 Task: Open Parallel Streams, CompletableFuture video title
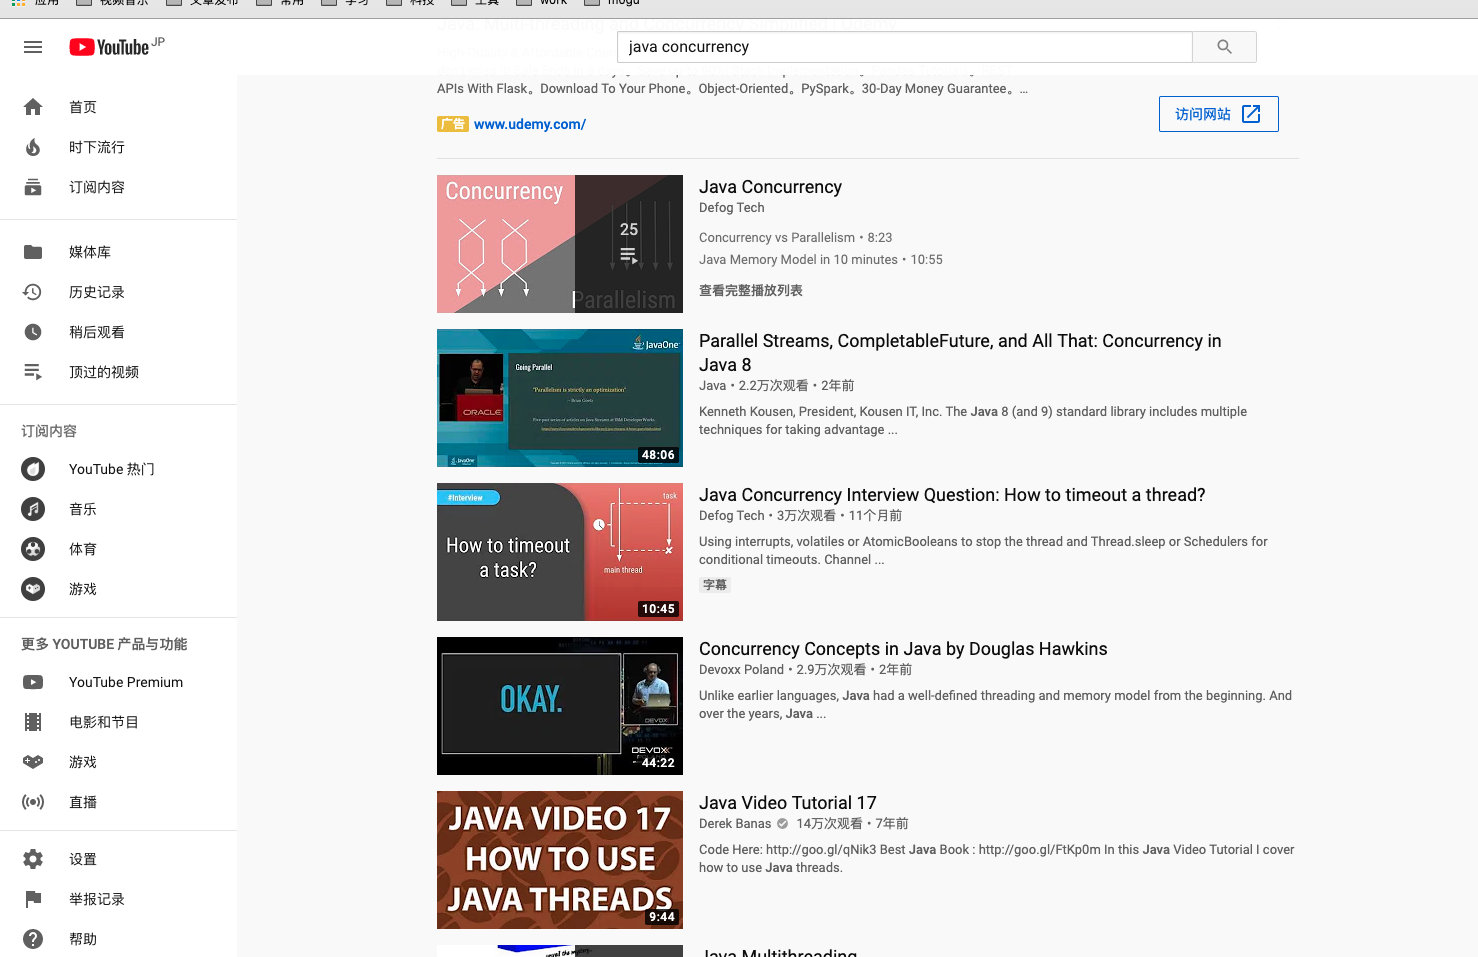coord(960,353)
